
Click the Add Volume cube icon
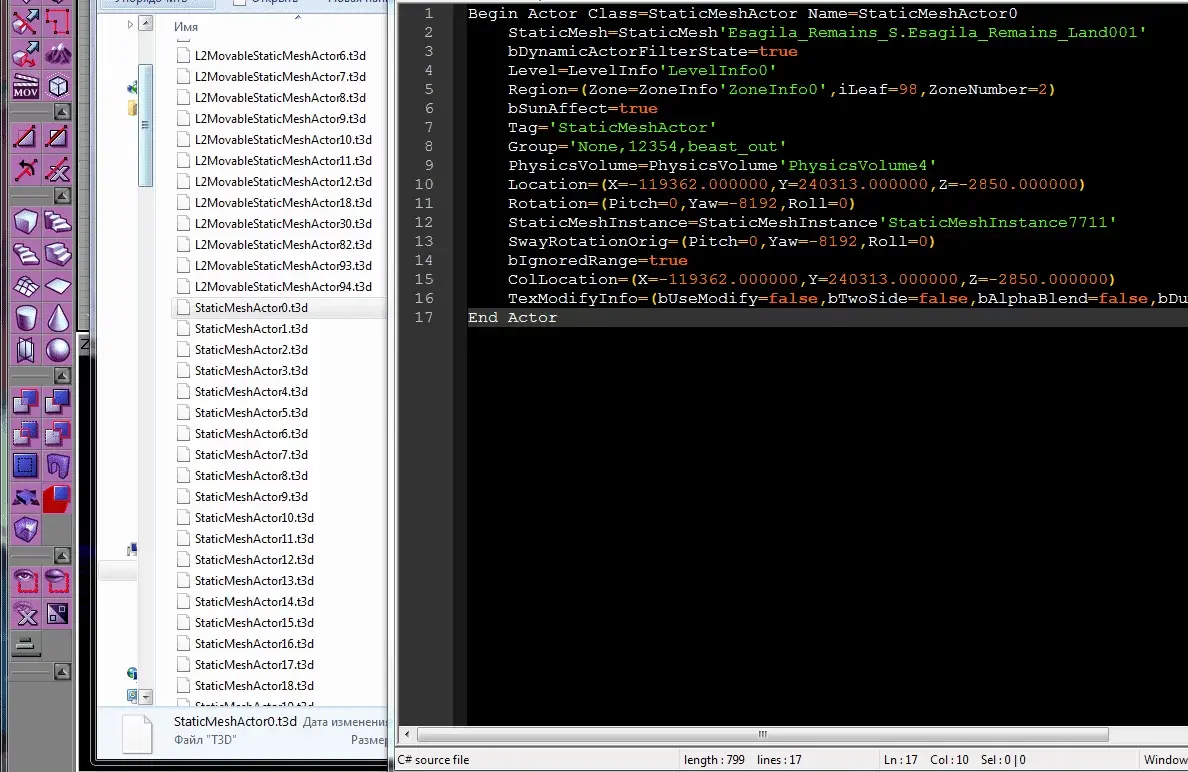[25, 530]
